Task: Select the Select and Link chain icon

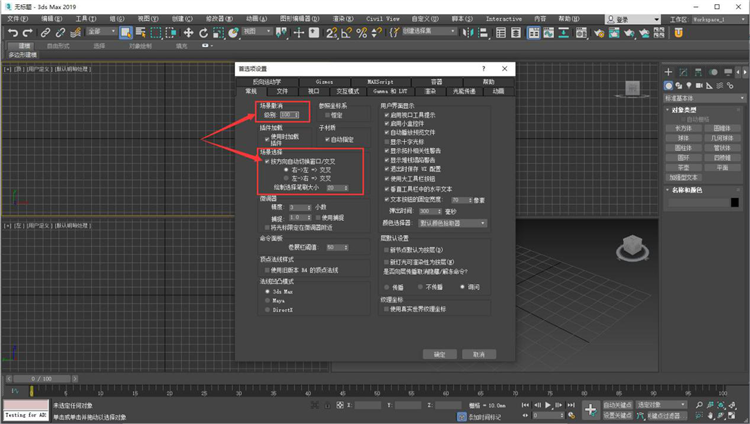Action: [x=45, y=33]
